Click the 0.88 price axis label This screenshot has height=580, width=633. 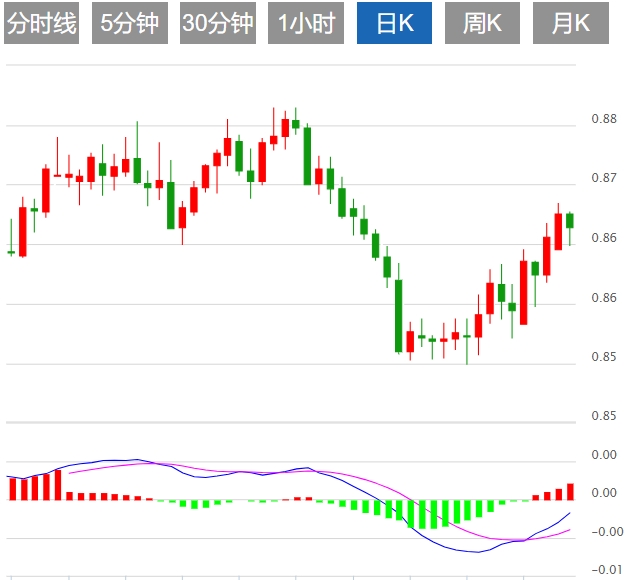click(604, 119)
